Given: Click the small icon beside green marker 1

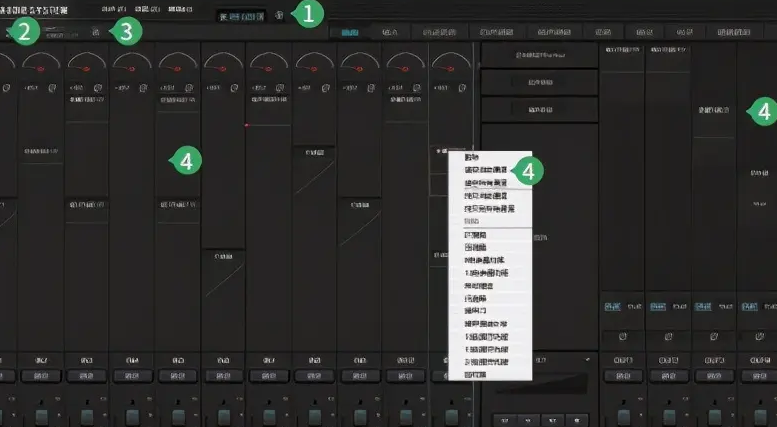Looking at the screenshot, I should (279, 15).
